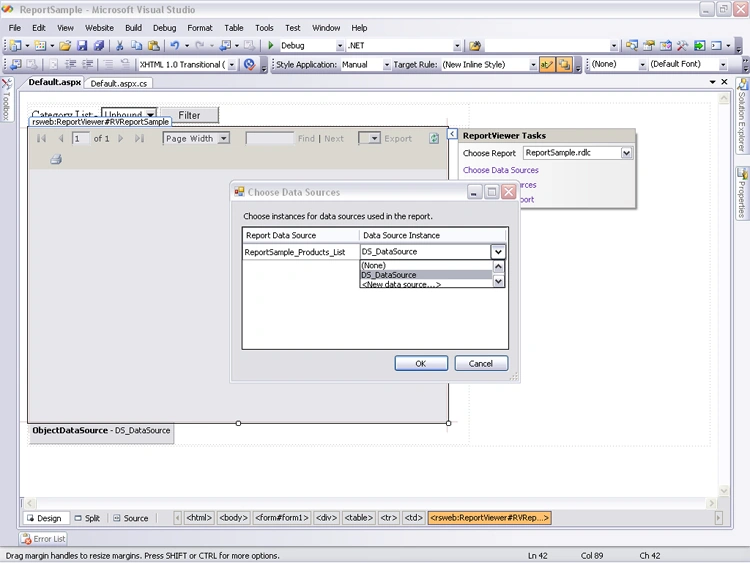This screenshot has height=563, width=750.
Task: Open the Toolbox side tab
Action: coord(7,100)
